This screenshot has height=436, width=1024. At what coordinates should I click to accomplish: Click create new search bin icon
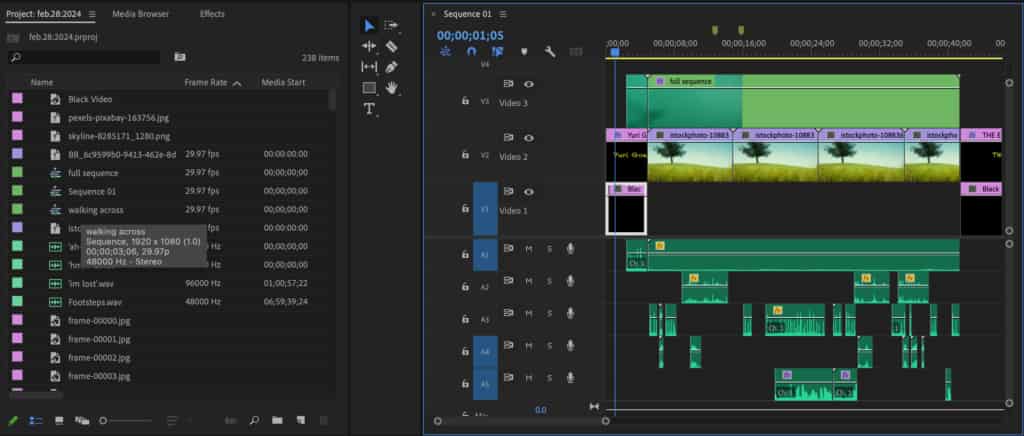(x=180, y=57)
